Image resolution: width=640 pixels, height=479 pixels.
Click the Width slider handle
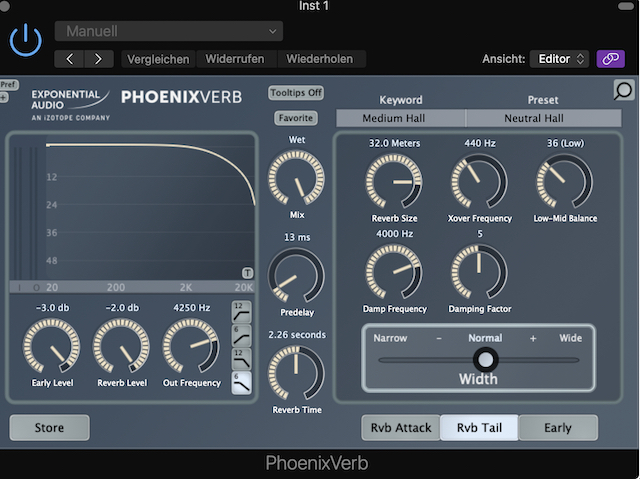click(485, 360)
